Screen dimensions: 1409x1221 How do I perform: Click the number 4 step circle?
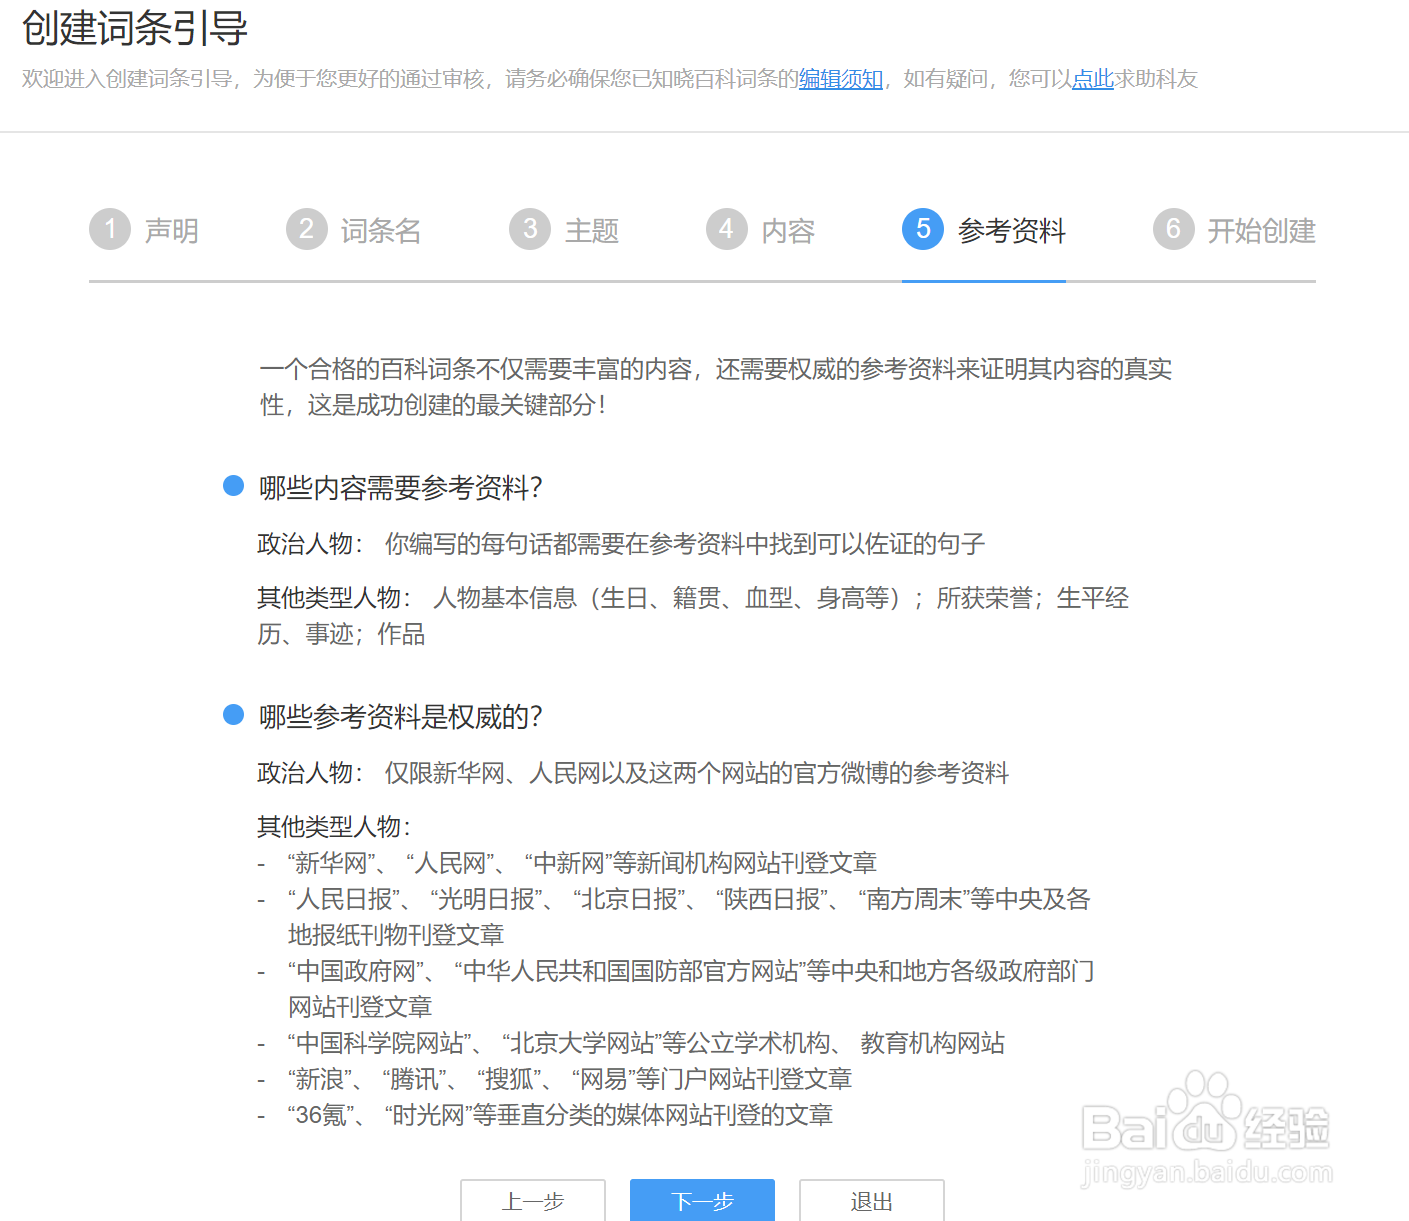pos(727,229)
